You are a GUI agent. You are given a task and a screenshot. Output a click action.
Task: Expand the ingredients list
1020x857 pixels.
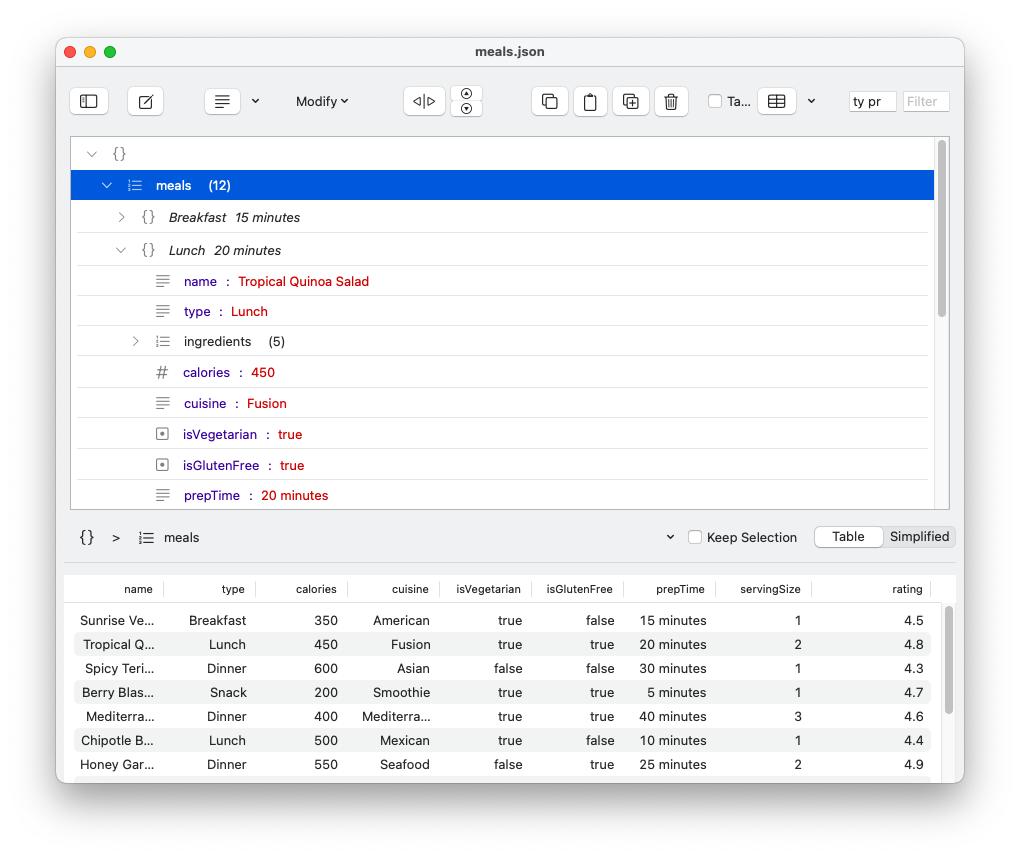point(135,341)
